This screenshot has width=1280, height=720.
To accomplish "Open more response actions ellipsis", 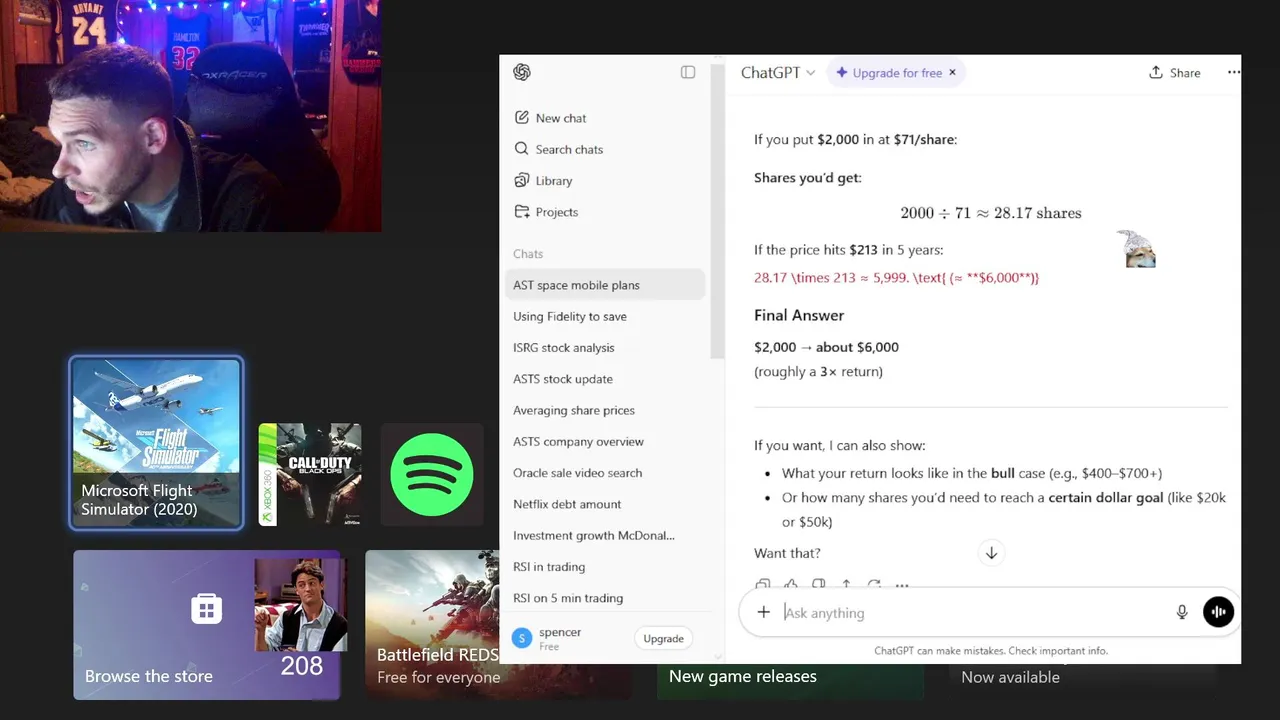I will tap(902, 585).
